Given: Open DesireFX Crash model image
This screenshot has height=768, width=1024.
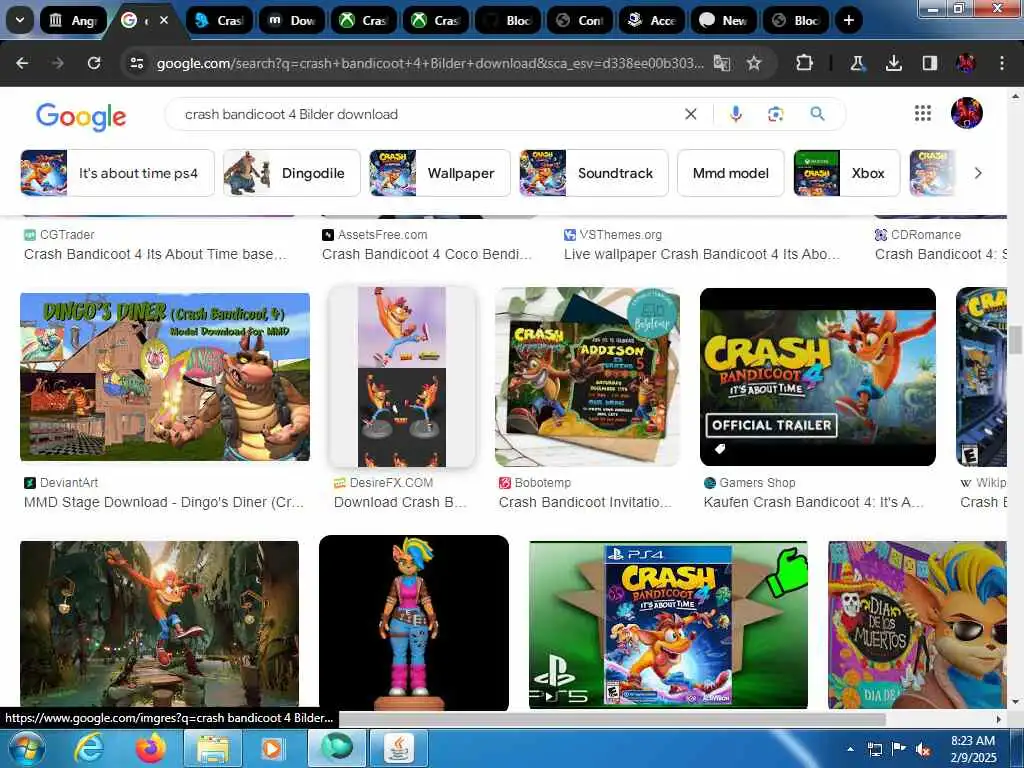Looking at the screenshot, I should click(x=402, y=377).
